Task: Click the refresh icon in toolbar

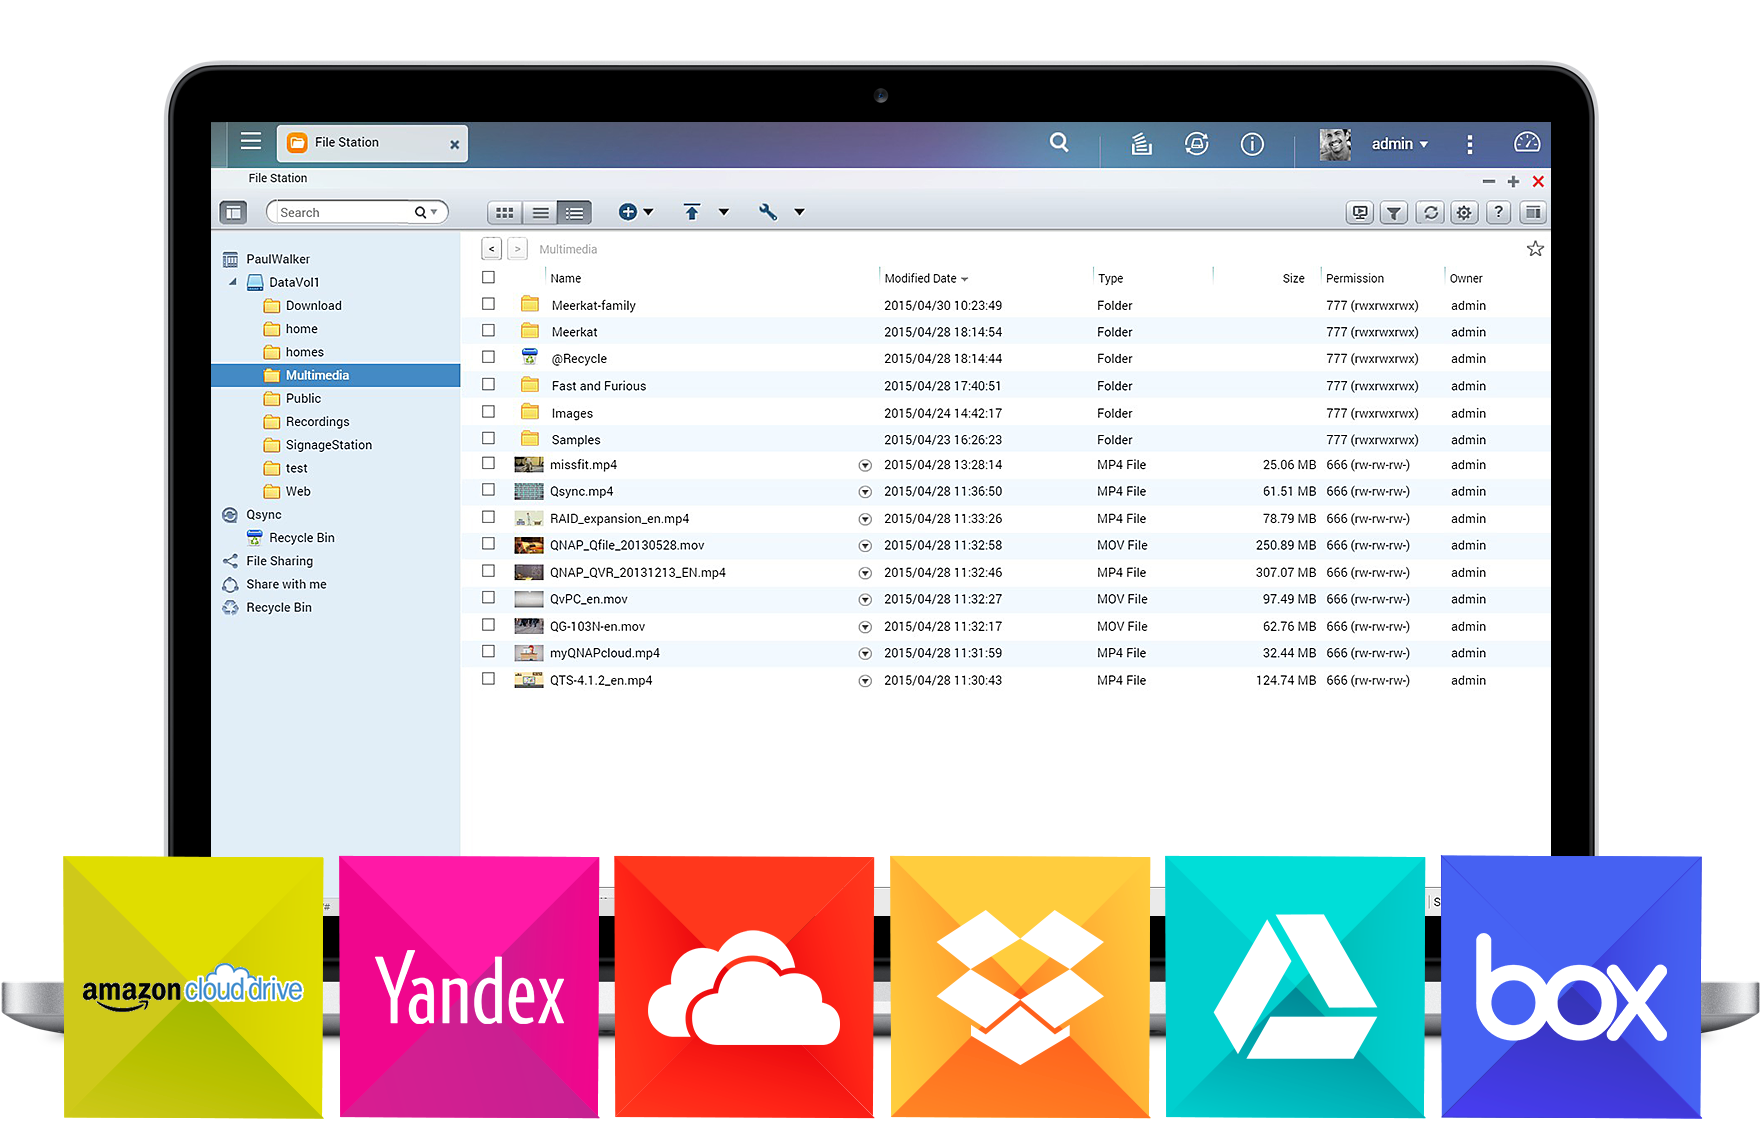Action: [x=1430, y=212]
